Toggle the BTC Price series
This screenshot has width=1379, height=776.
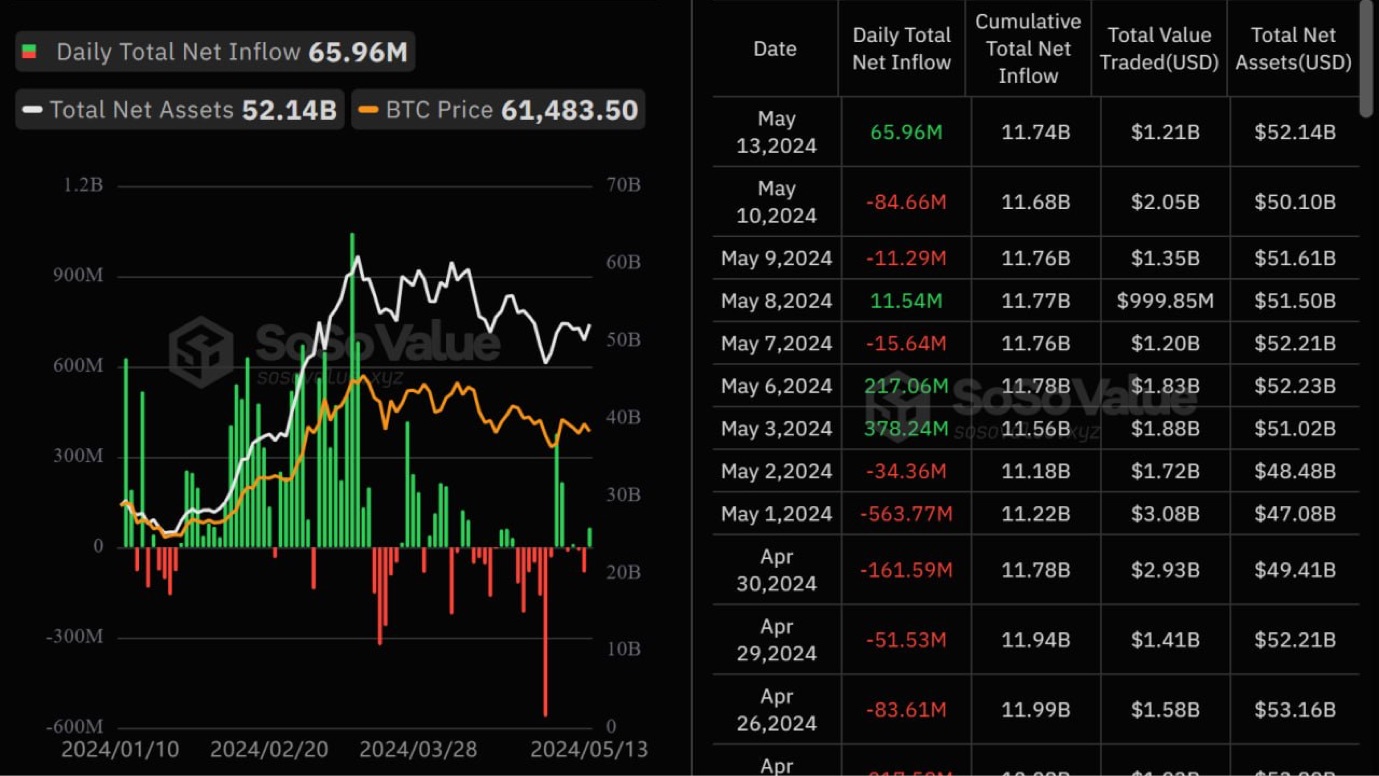pyautogui.click(x=498, y=110)
